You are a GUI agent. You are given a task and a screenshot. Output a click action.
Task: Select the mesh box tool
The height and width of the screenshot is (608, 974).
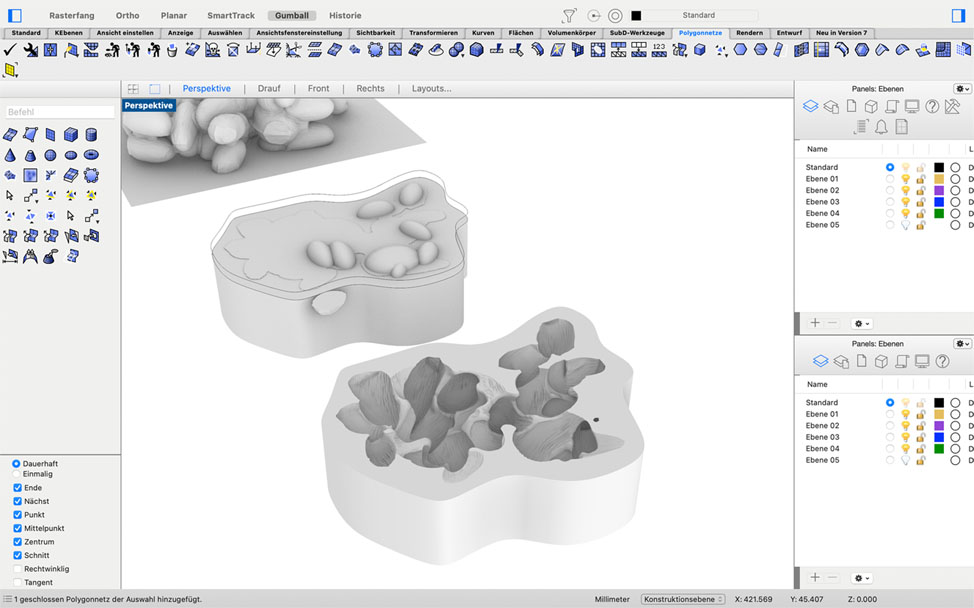pos(70,134)
